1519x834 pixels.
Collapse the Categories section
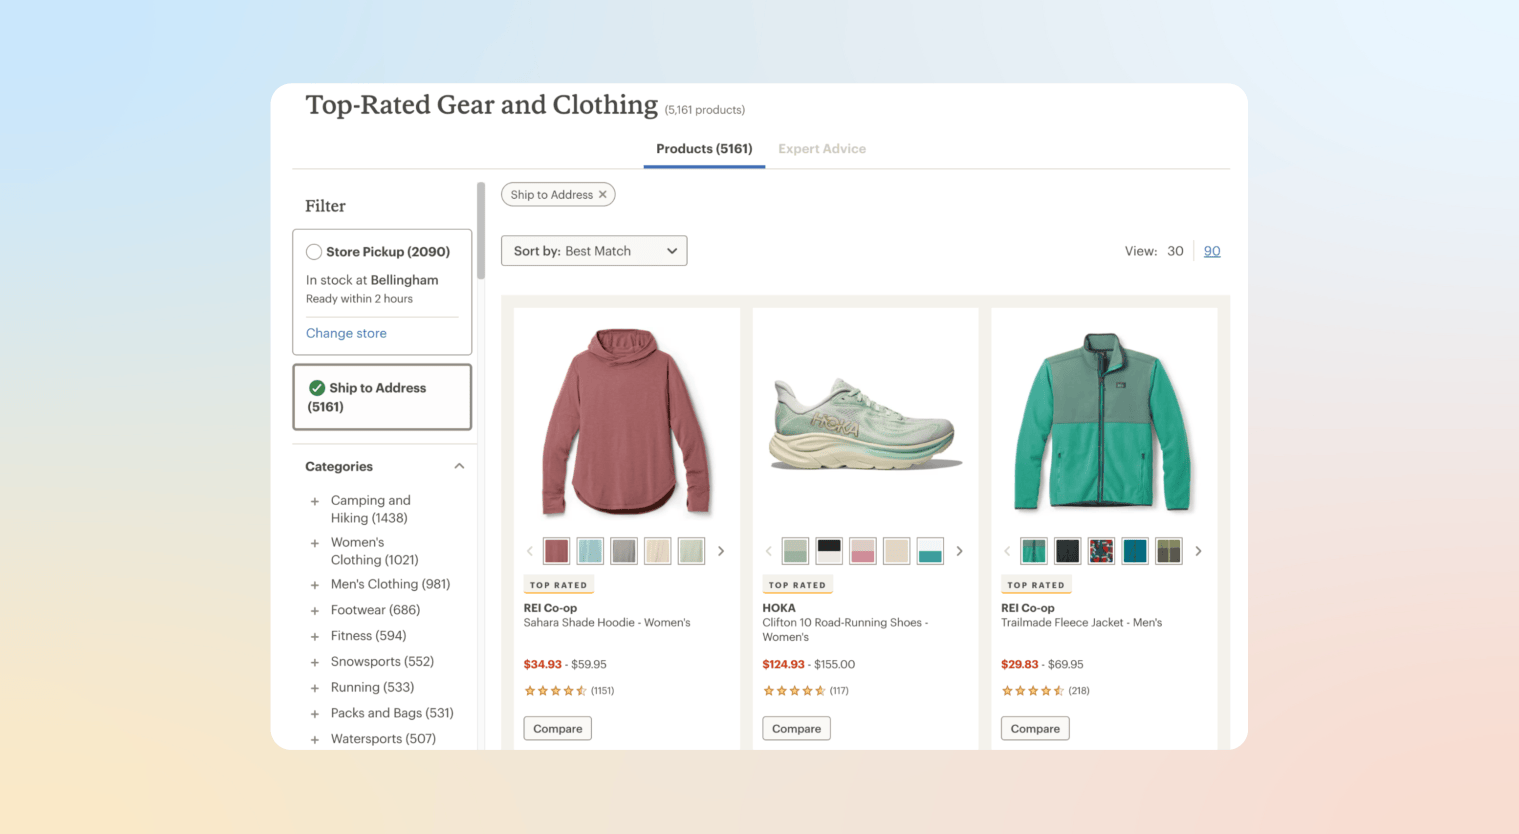[x=458, y=465]
